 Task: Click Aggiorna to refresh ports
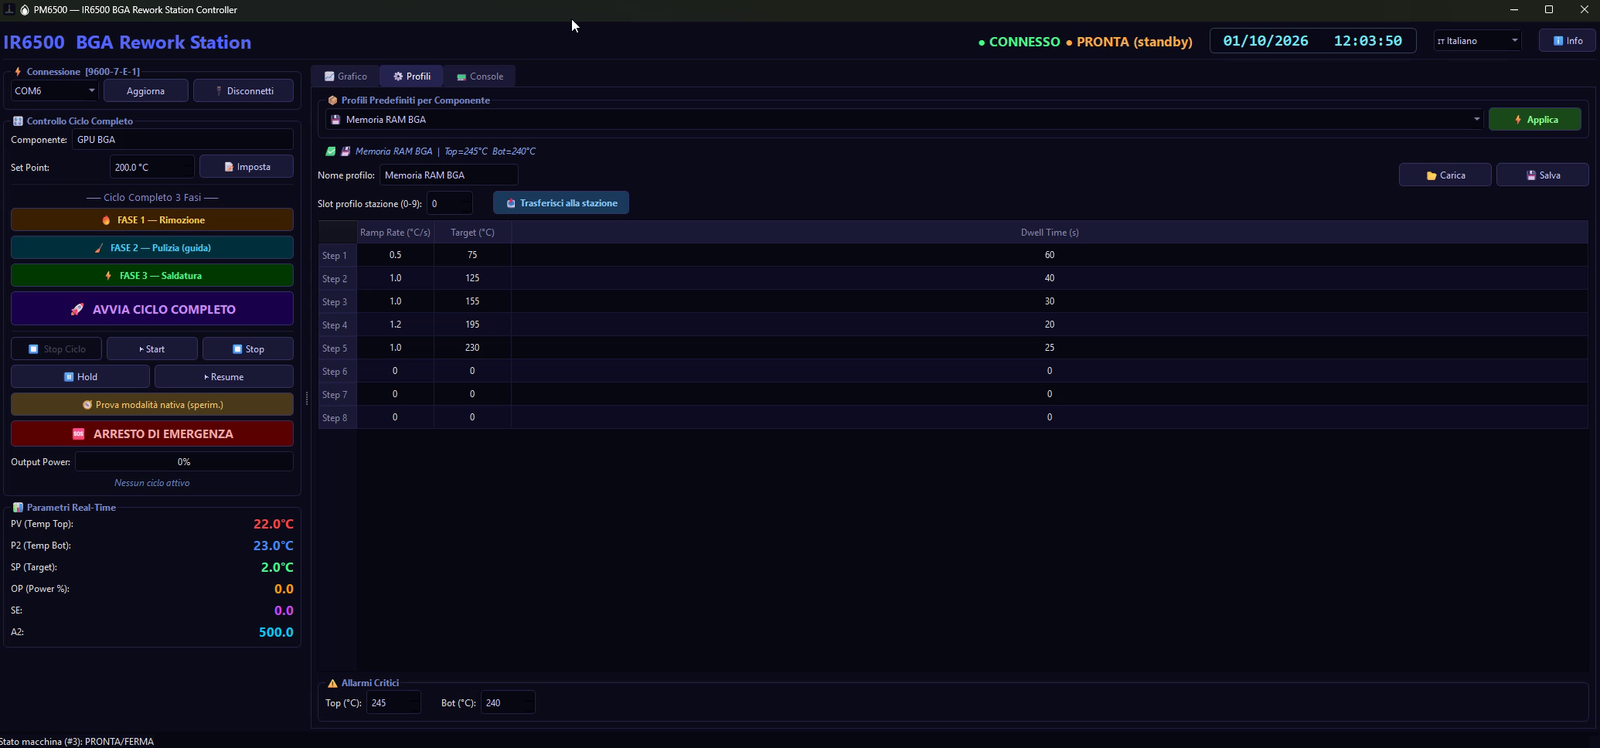tap(146, 91)
